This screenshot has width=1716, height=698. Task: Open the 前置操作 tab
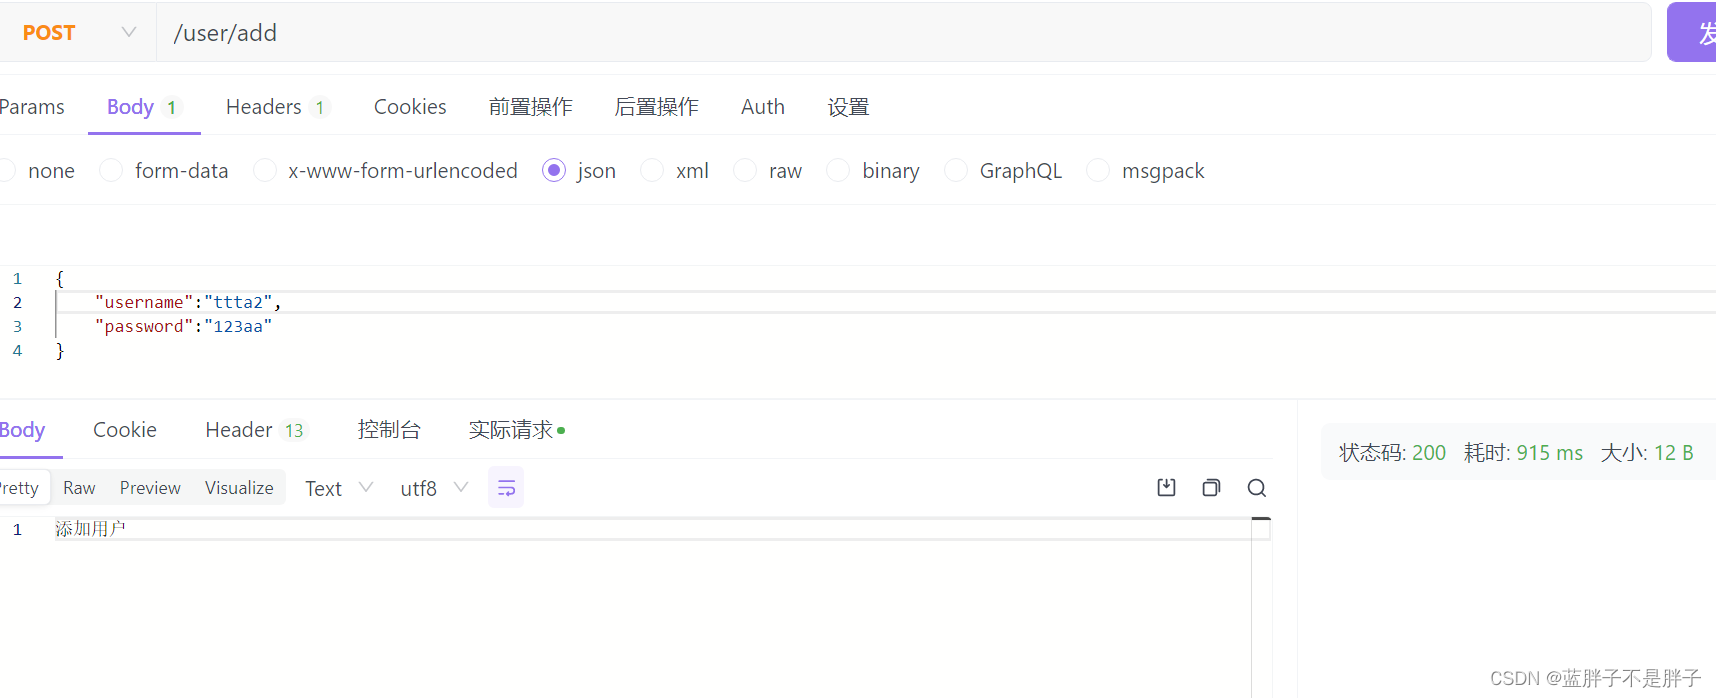pos(530,107)
